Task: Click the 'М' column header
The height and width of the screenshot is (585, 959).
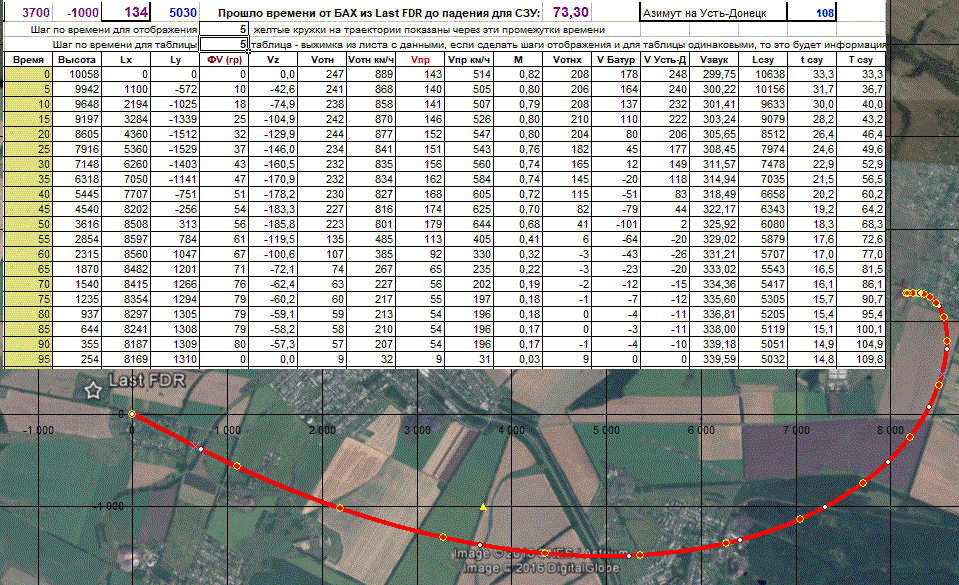Action: pyautogui.click(x=517, y=59)
